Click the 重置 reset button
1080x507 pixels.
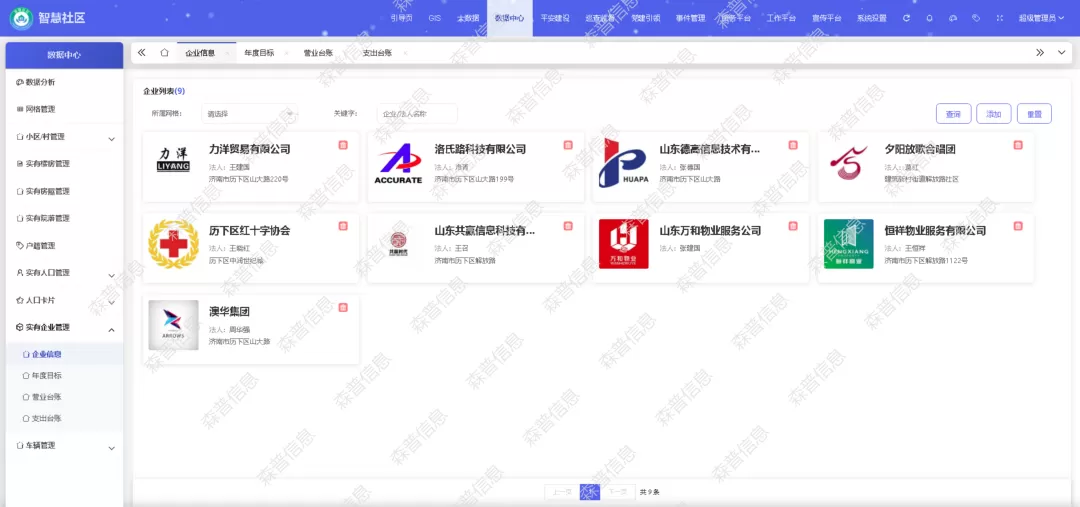pyautogui.click(x=1035, y=114)
